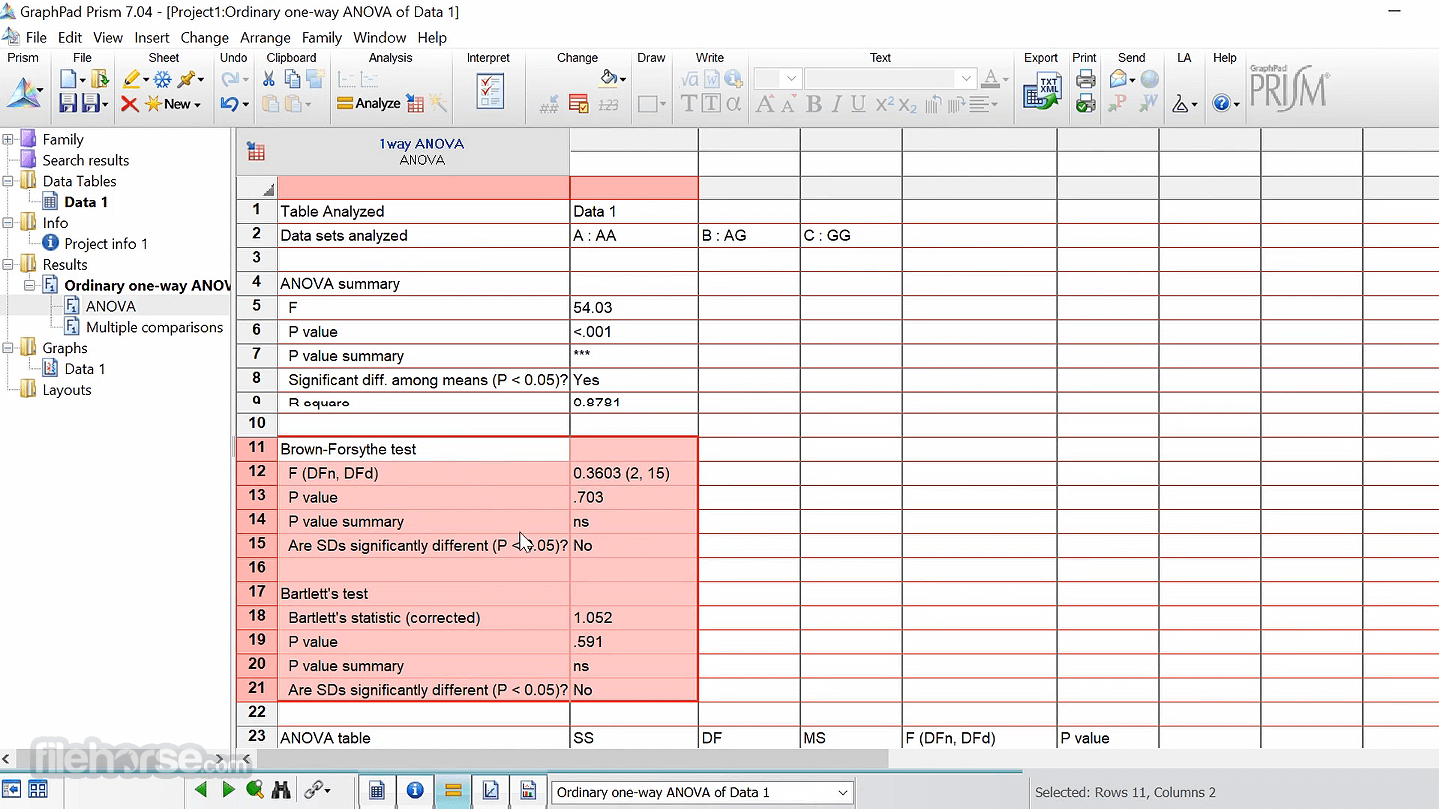Open the Edit menu
The image size is (1439, 809).
70,38
